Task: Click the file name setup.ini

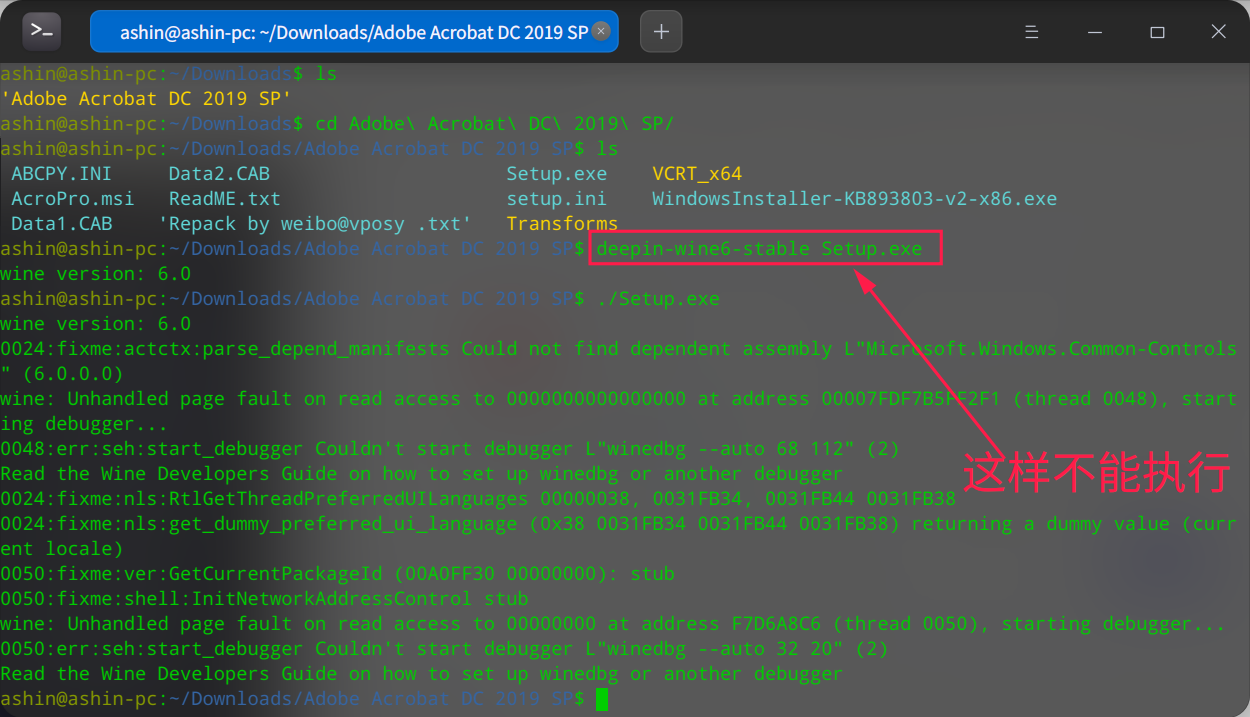Action: point(556,199)
